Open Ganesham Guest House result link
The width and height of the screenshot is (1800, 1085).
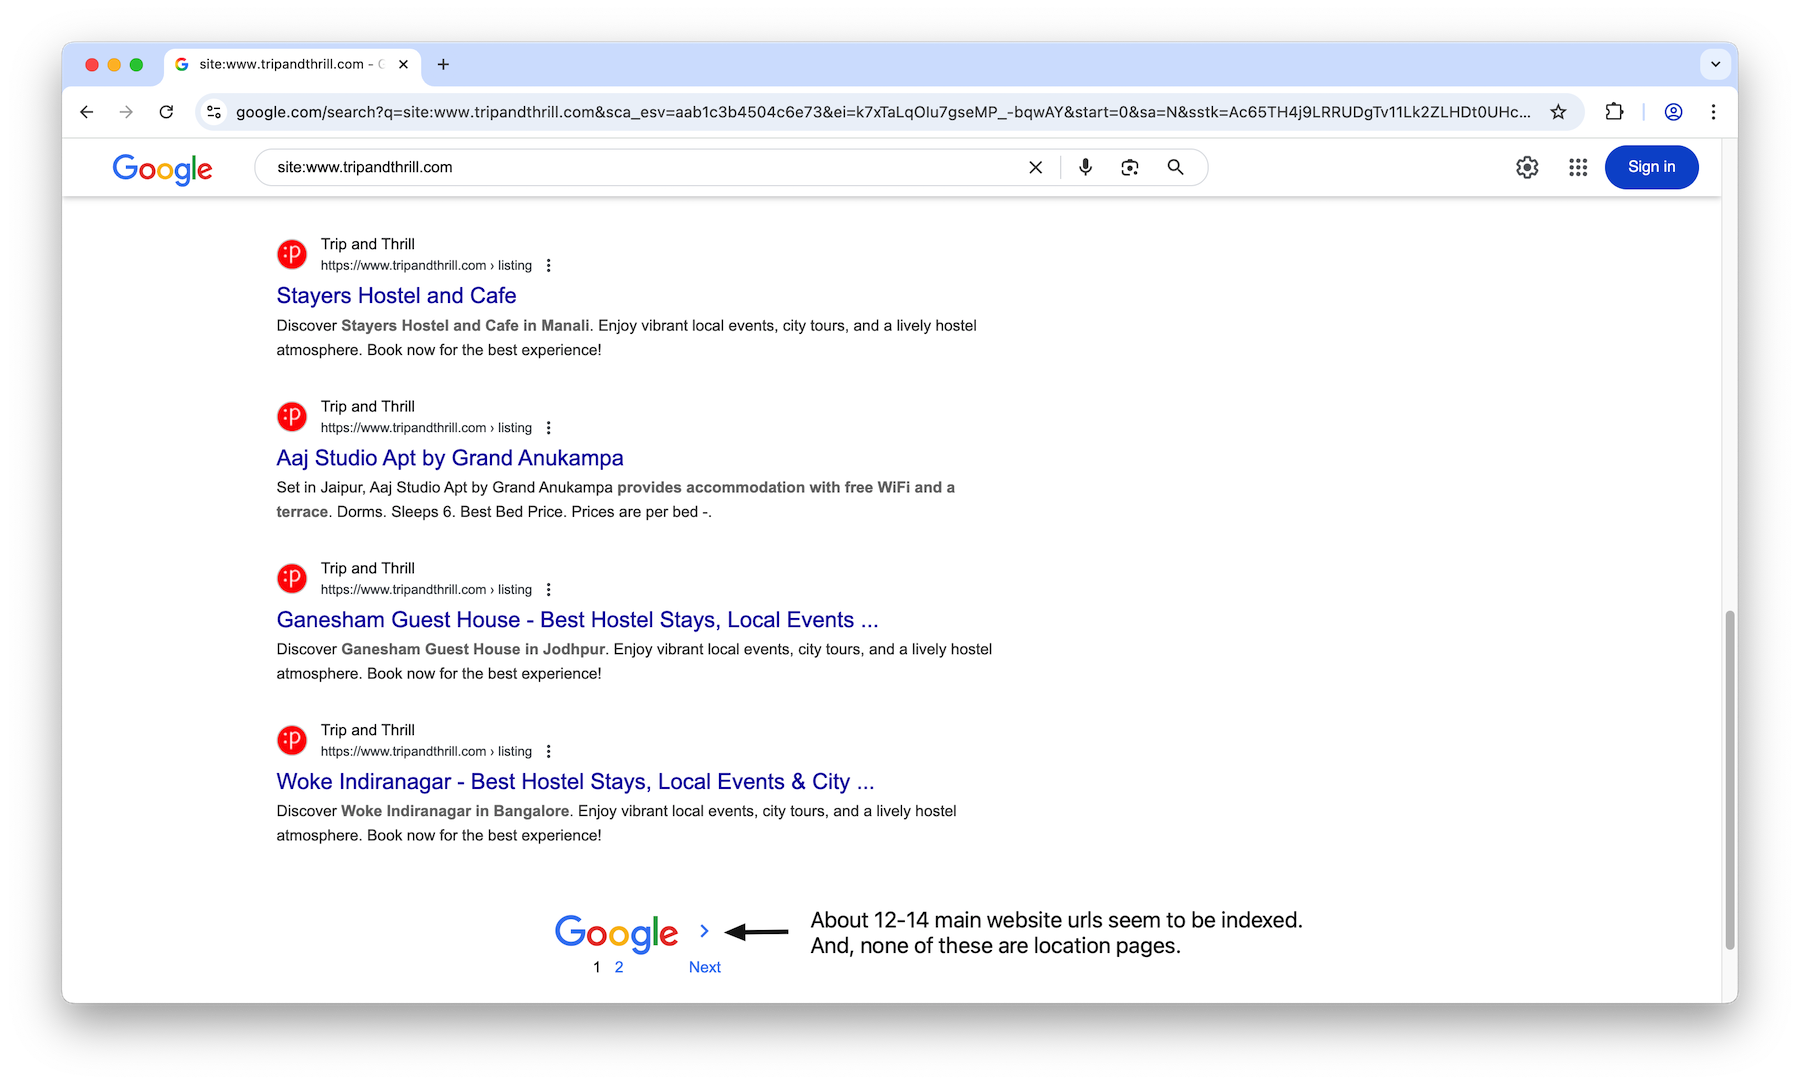point(577,619)
